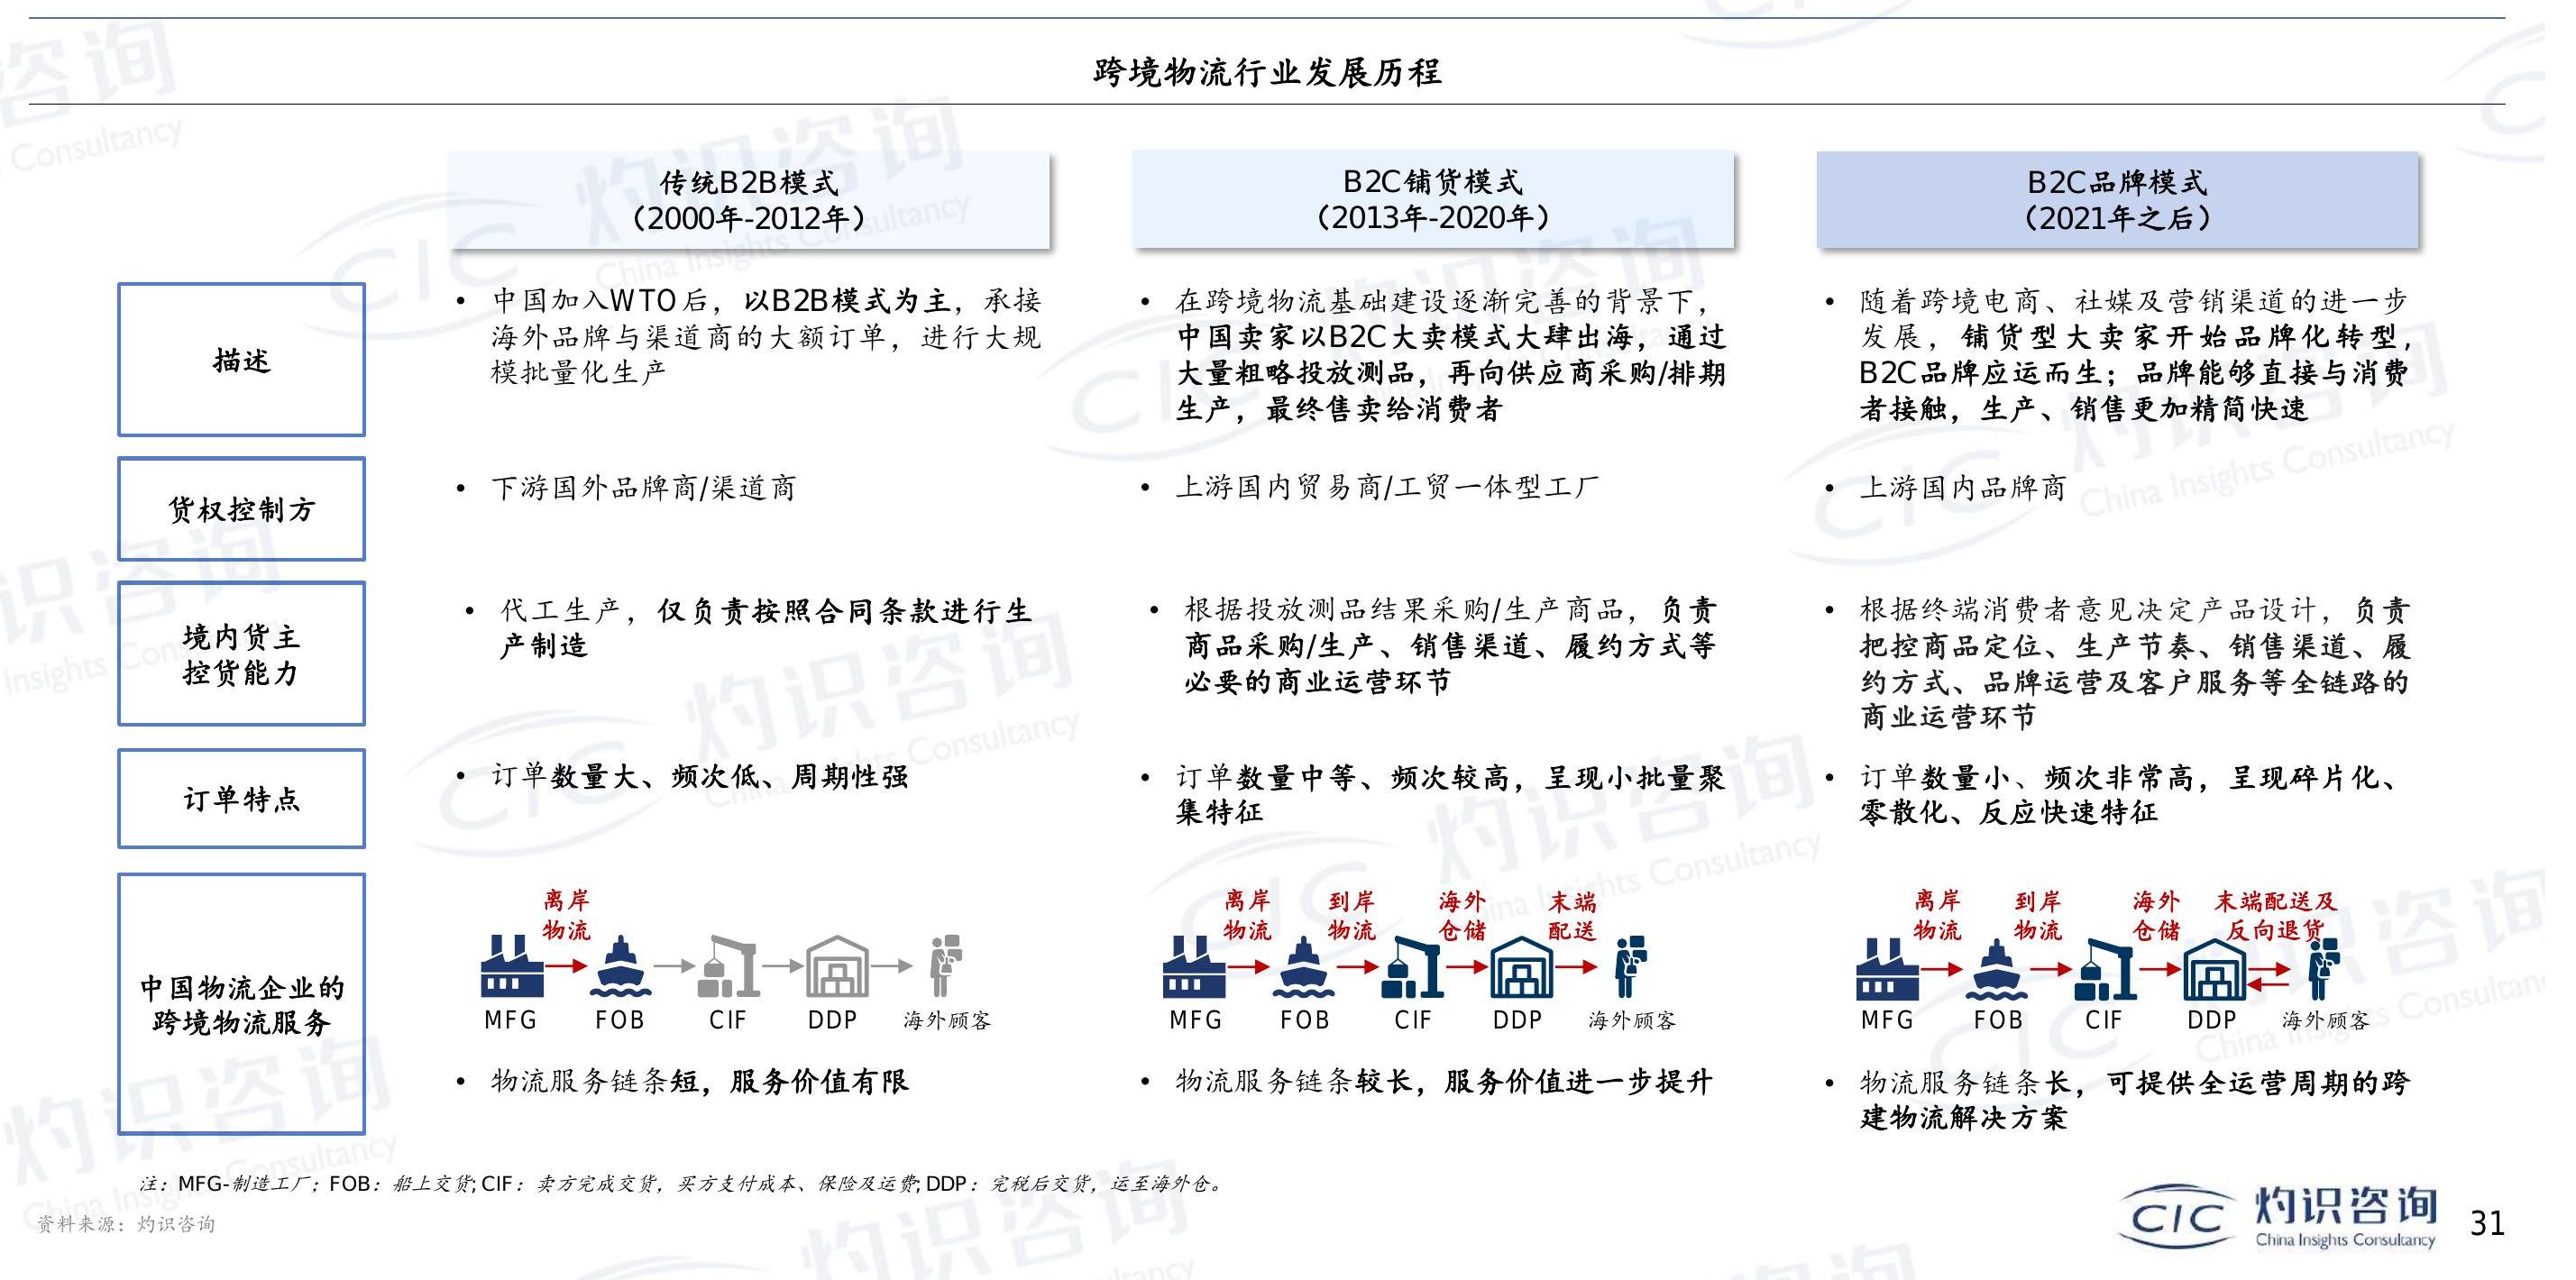Click the source line 资料来源:灼识咨询
Viewport: 2576px width, 1280px height.
(126, 1225)
